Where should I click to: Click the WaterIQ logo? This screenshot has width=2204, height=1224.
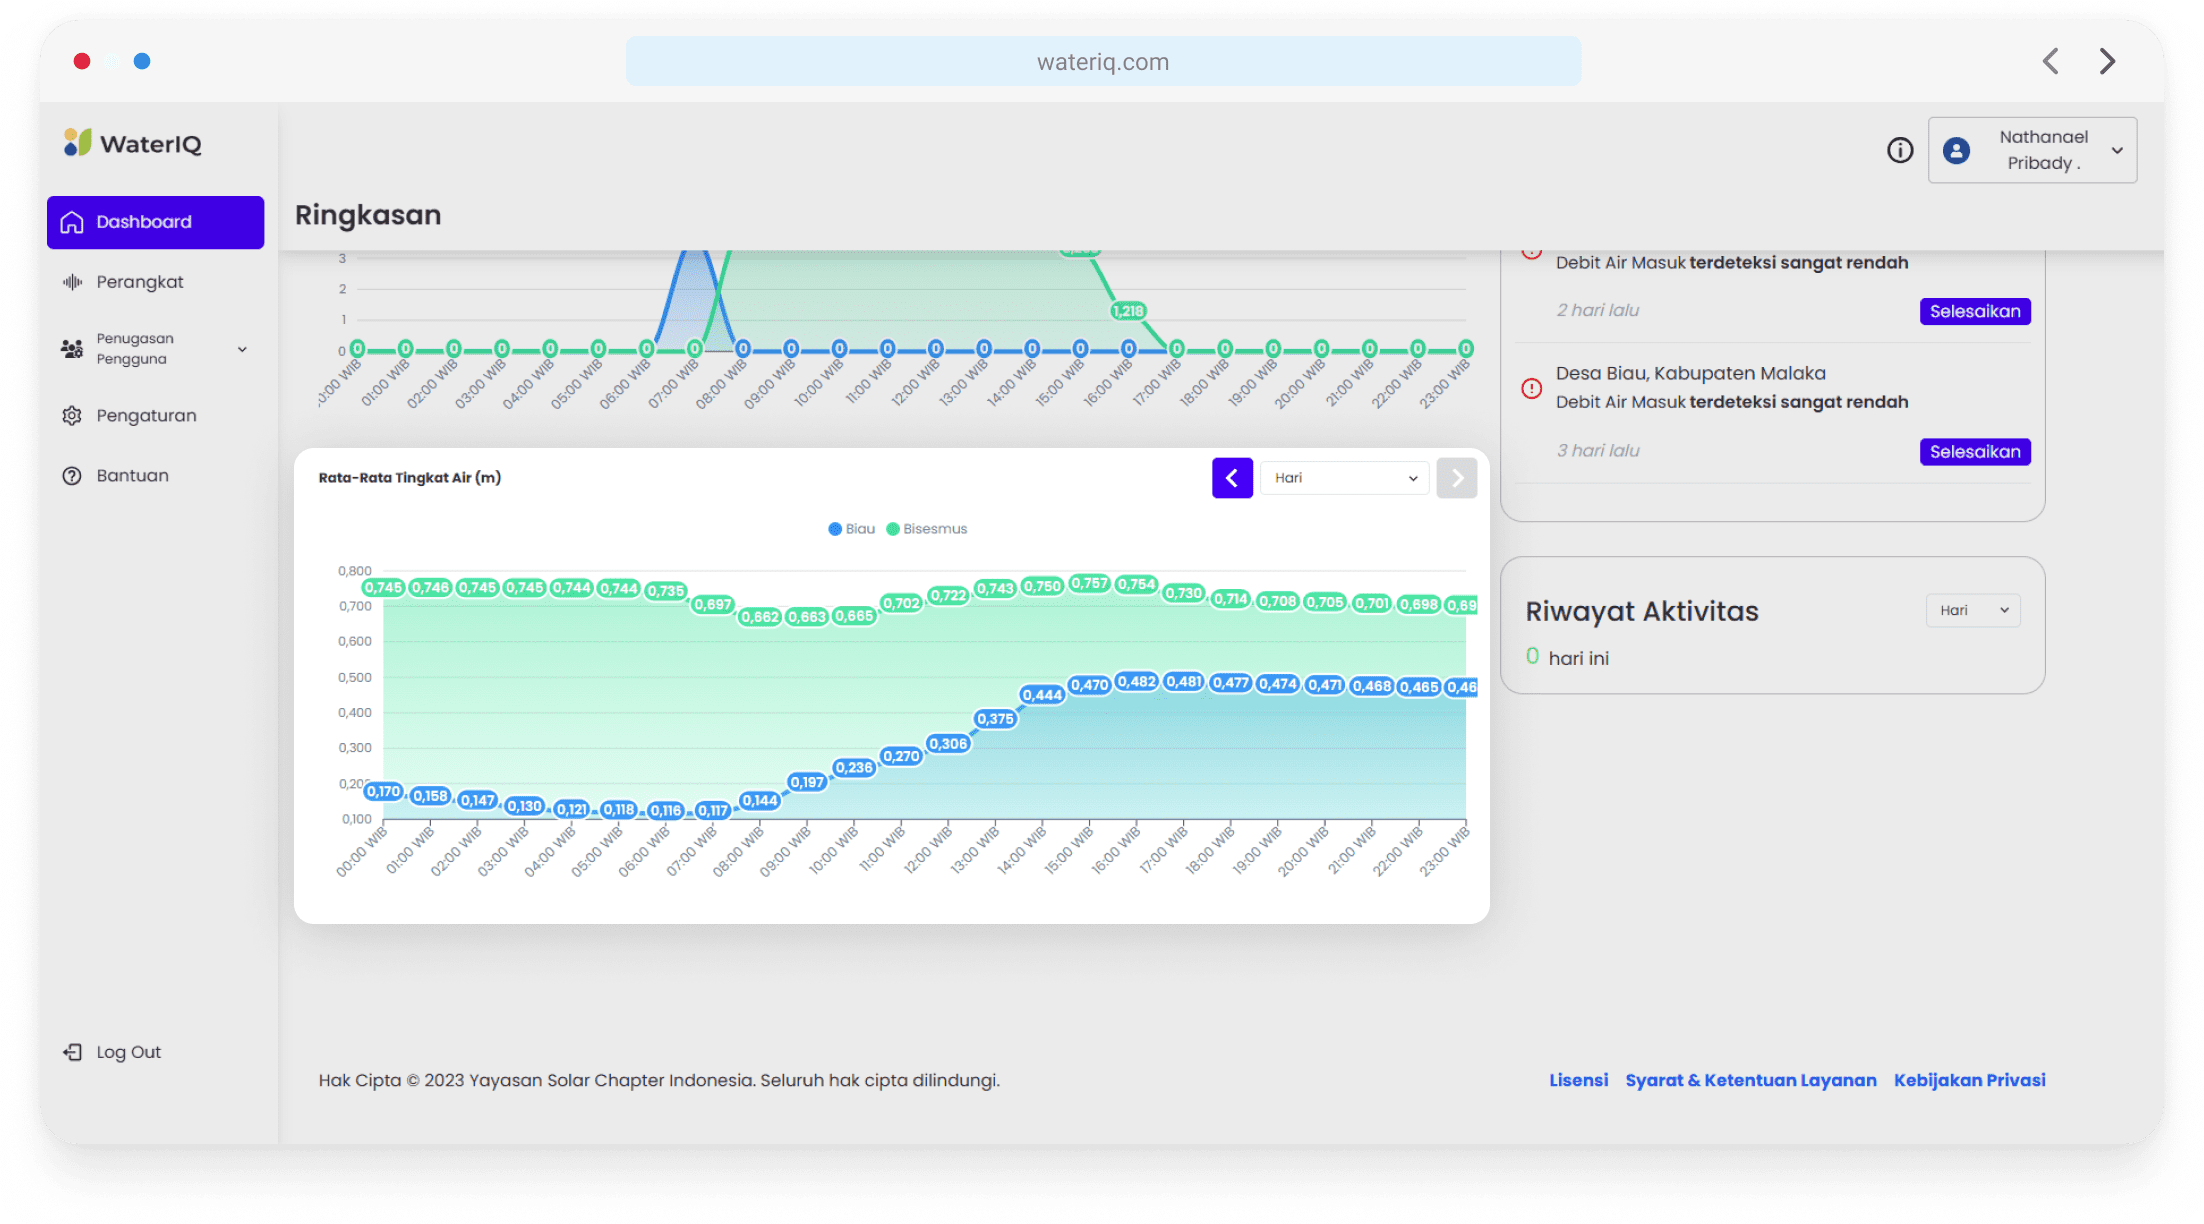[133, 143]
